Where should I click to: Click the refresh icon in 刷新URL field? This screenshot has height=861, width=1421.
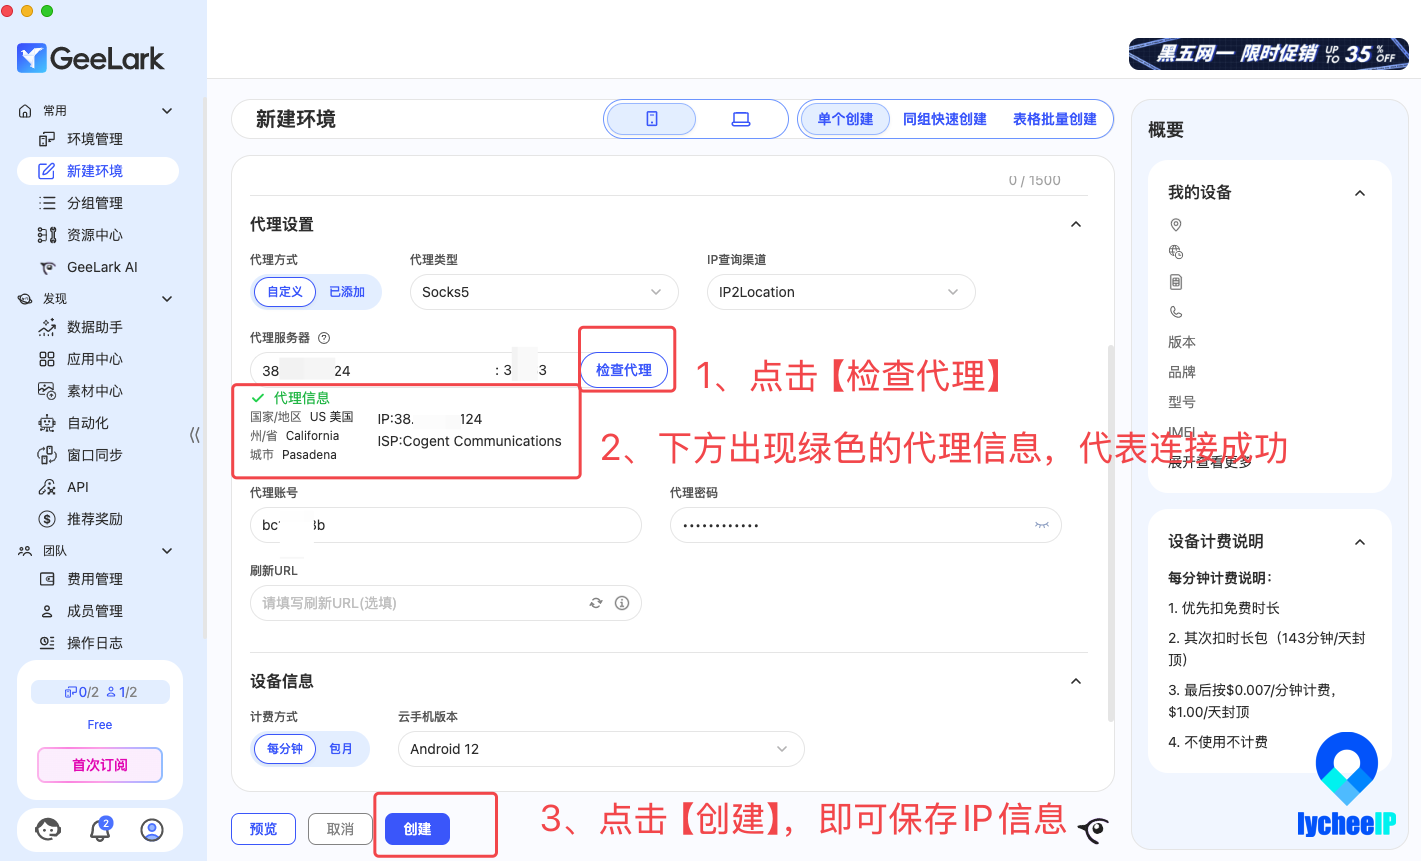click(x=596, y=603)
